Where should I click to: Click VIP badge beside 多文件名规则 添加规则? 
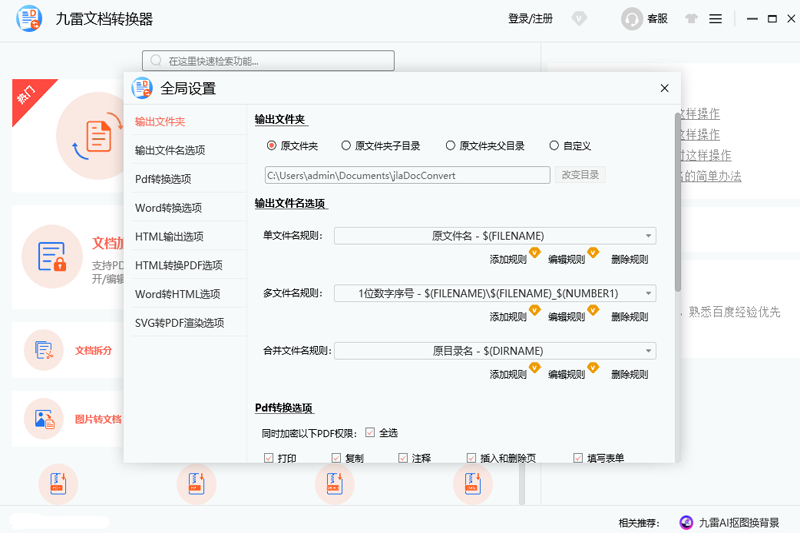click(534, 310)
